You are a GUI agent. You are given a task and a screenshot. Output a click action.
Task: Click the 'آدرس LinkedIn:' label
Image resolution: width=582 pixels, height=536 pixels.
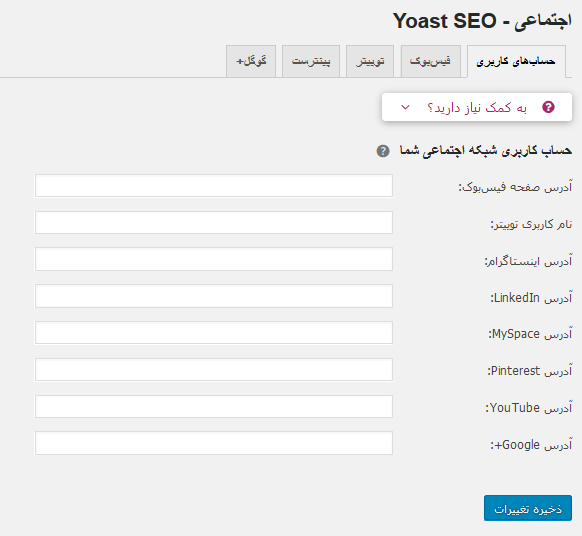(x=532, y=298)
